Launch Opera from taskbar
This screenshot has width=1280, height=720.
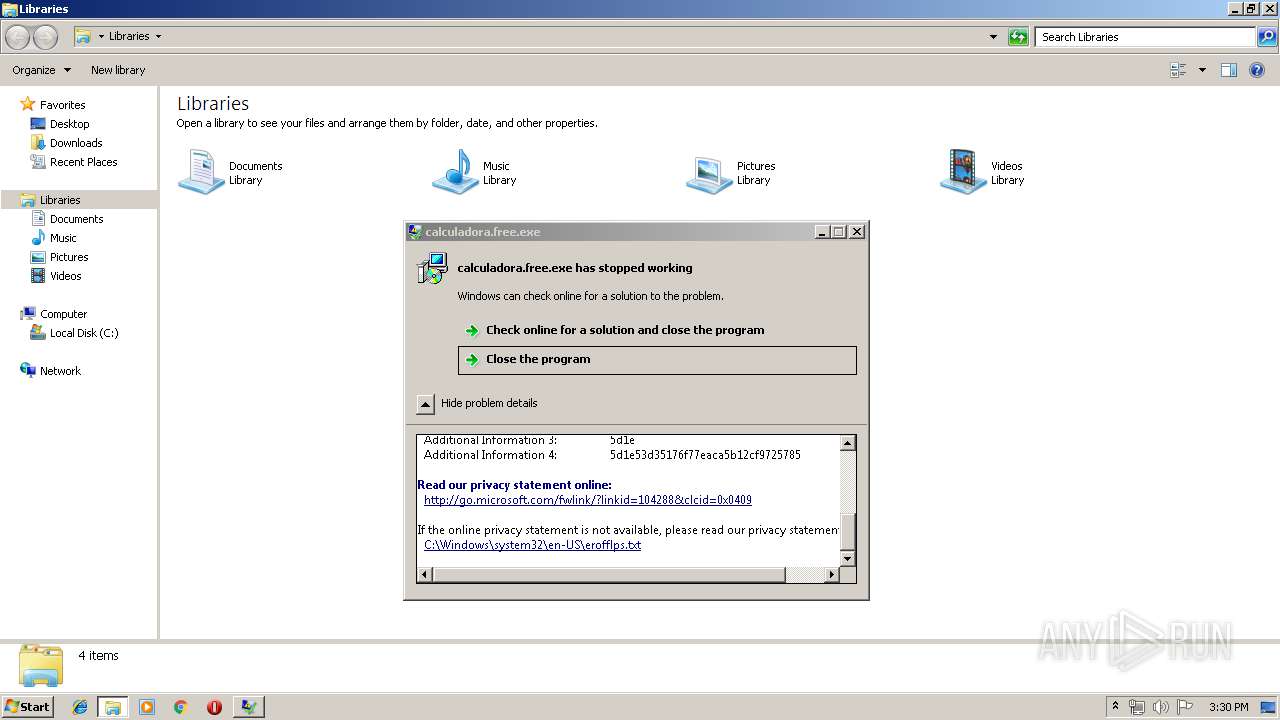pos(214,707)
